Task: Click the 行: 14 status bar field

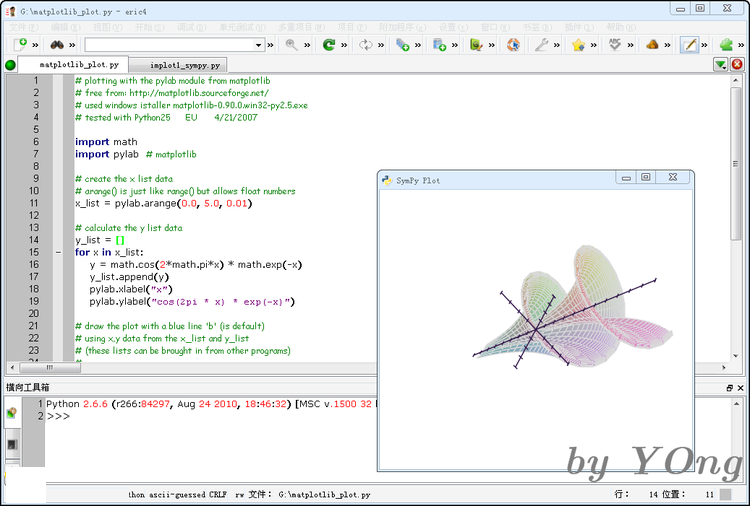Action: tap(636, 494)
